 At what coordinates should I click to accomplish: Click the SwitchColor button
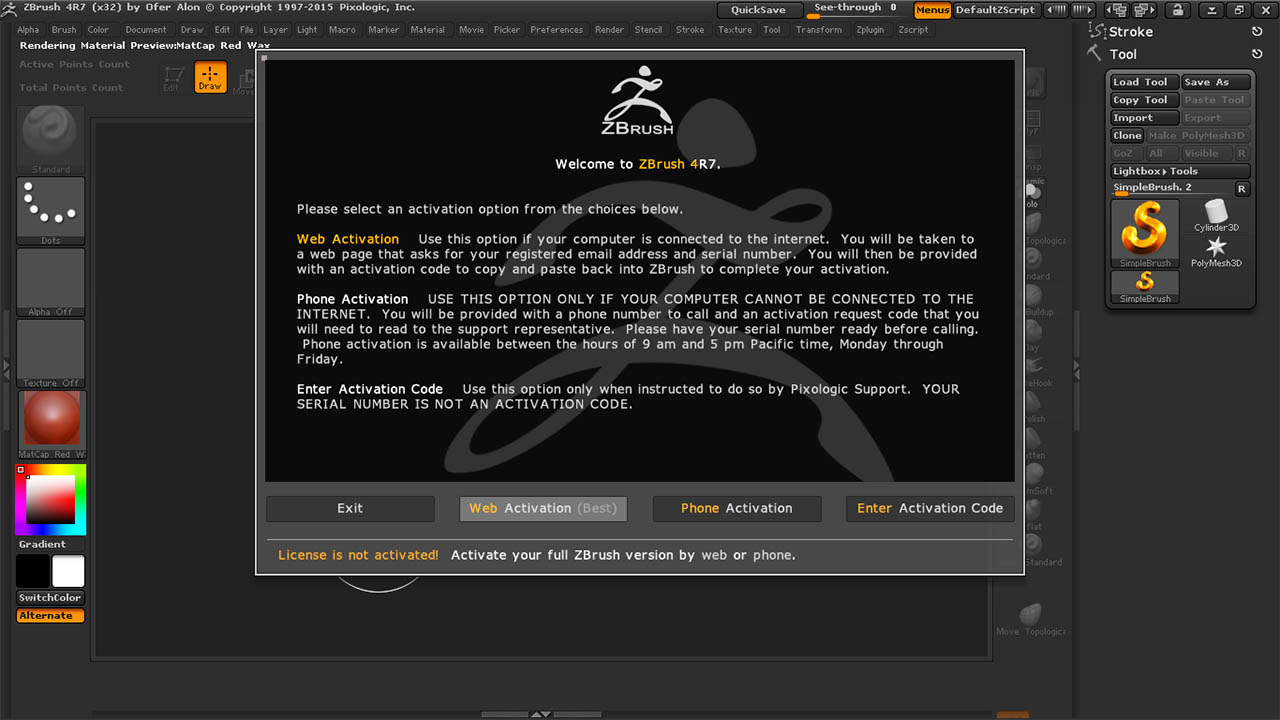[x=50, y=598]
